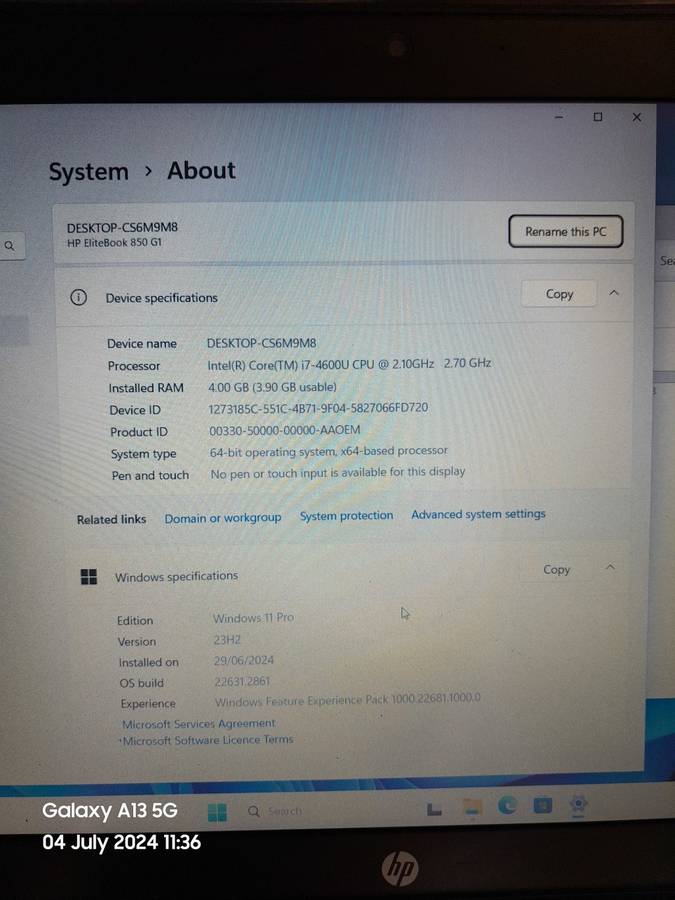Open the Settings gear icon on taskbar
The width and height of the screenshot is (675, 900).
tap(578, 804)
